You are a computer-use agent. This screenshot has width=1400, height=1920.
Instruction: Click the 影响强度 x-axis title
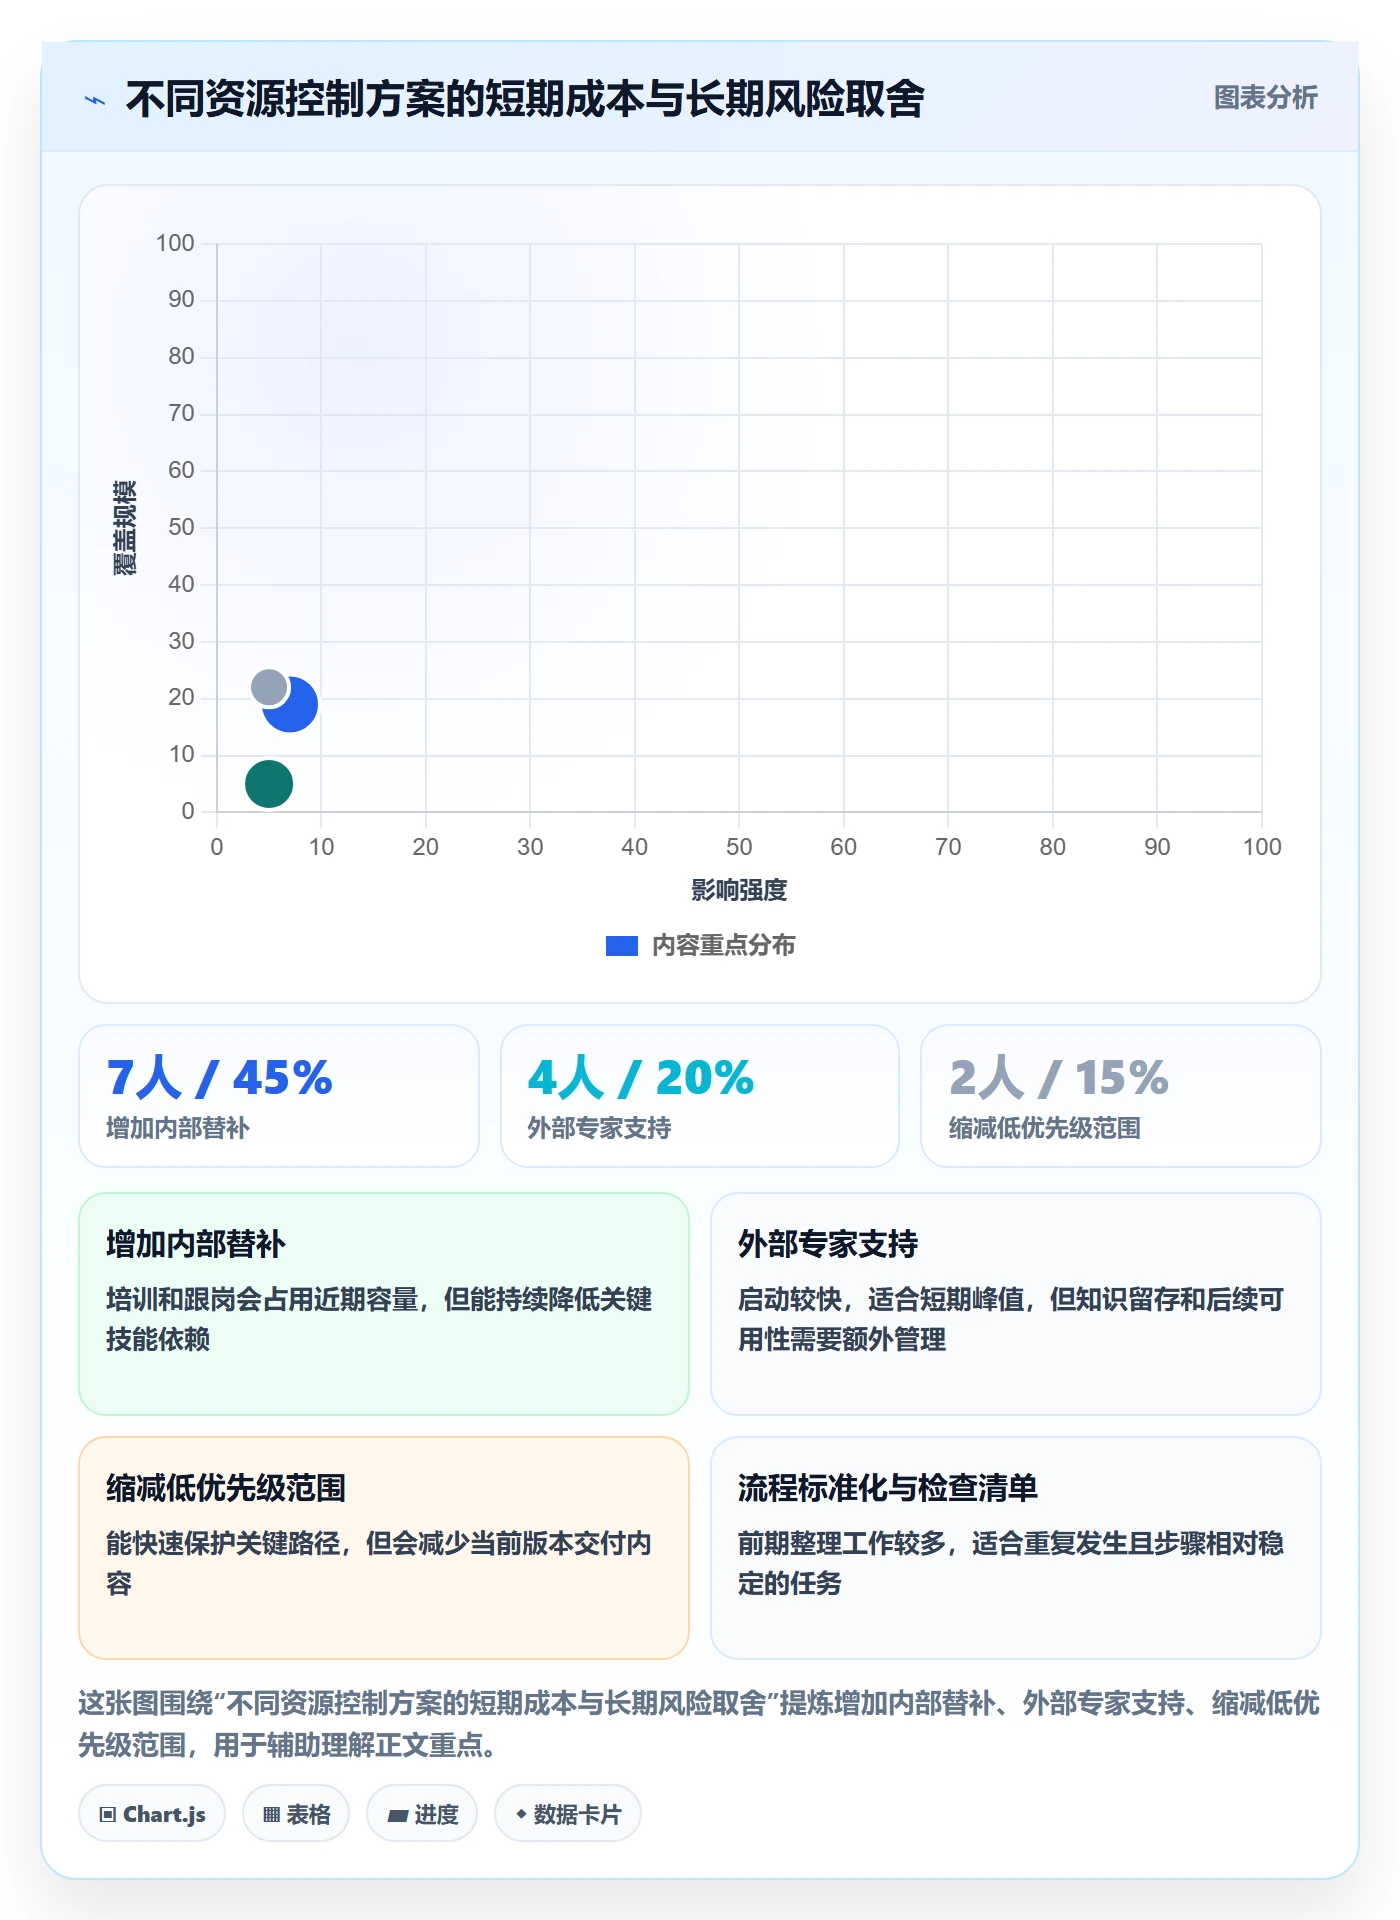(x=739, y=890)
